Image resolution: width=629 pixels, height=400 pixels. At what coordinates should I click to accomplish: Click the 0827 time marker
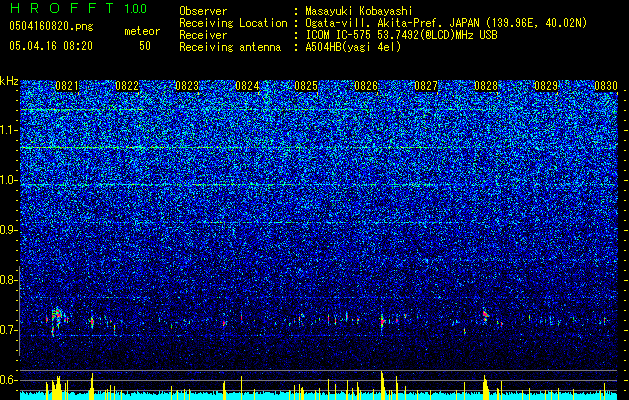click(x=426, y=86)
